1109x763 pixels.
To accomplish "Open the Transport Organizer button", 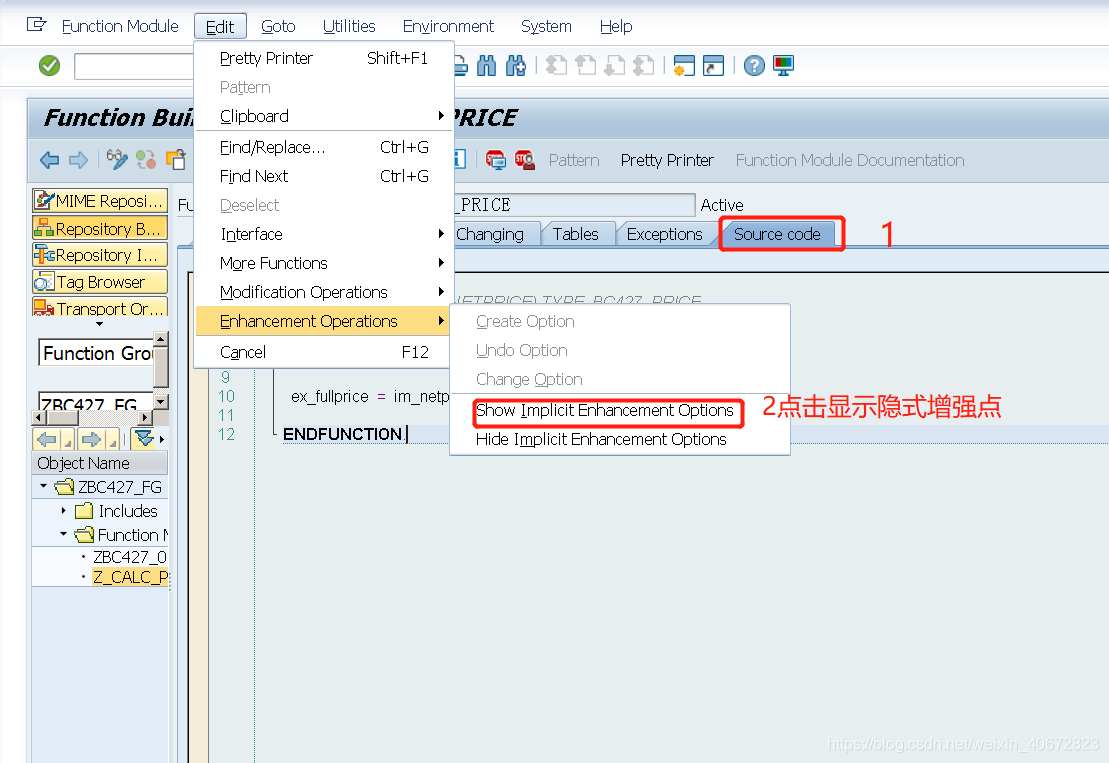I will click(100, 308).
